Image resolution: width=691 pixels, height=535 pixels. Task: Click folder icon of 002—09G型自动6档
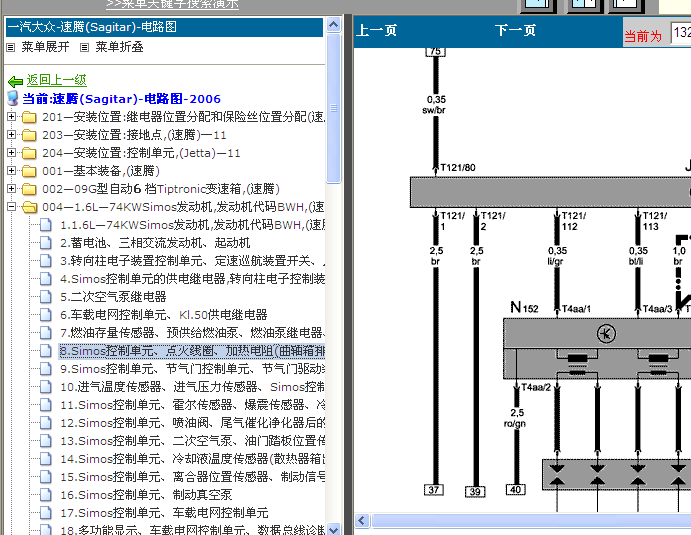point(29,189)
